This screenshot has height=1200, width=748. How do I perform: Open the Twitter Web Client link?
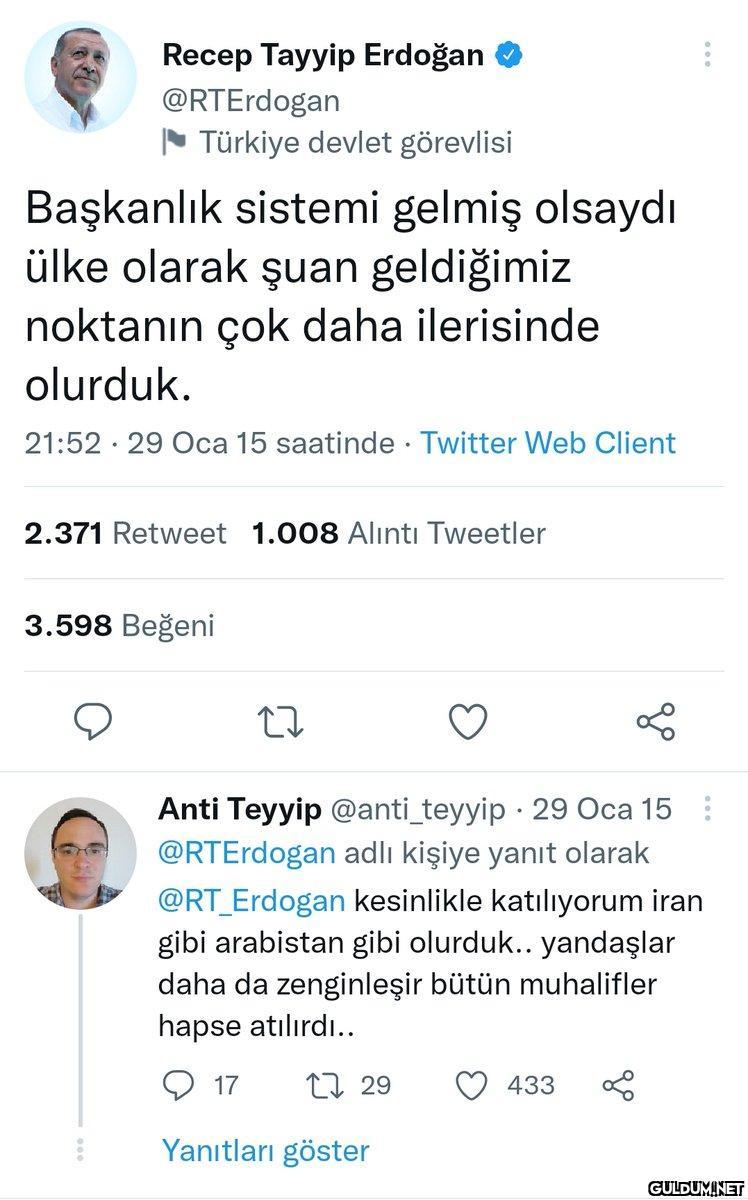(548, 442)
